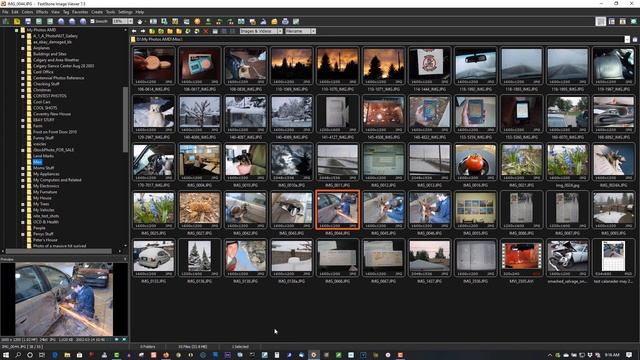Select the MVI video file thumbnail
This screenshot has height=360, width=640.
(x=522, y=258)
